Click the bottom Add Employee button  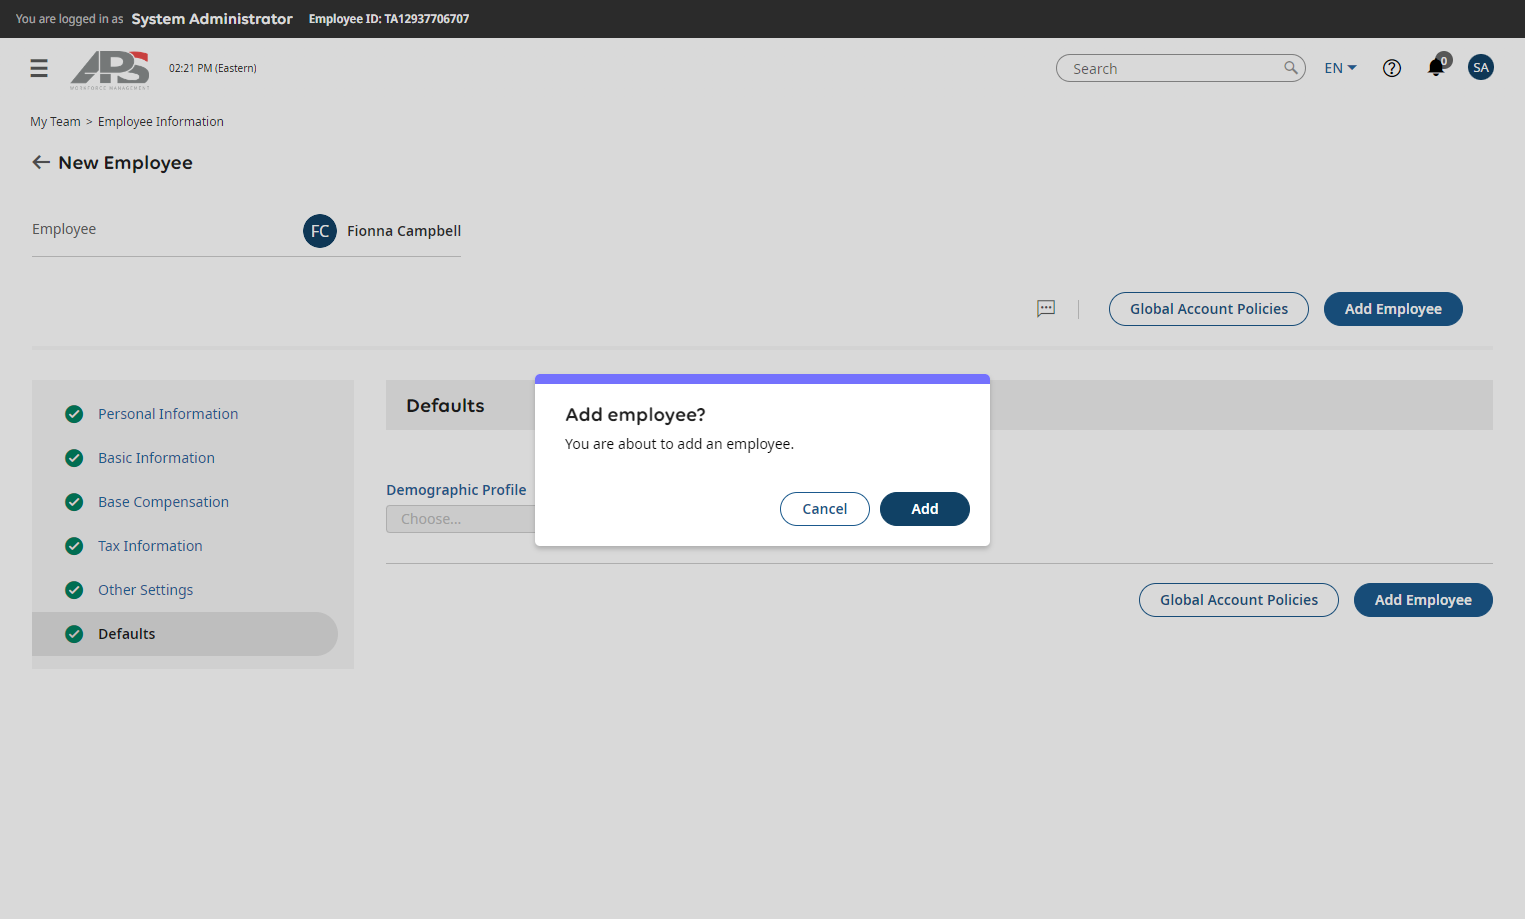click(1423, 600)
